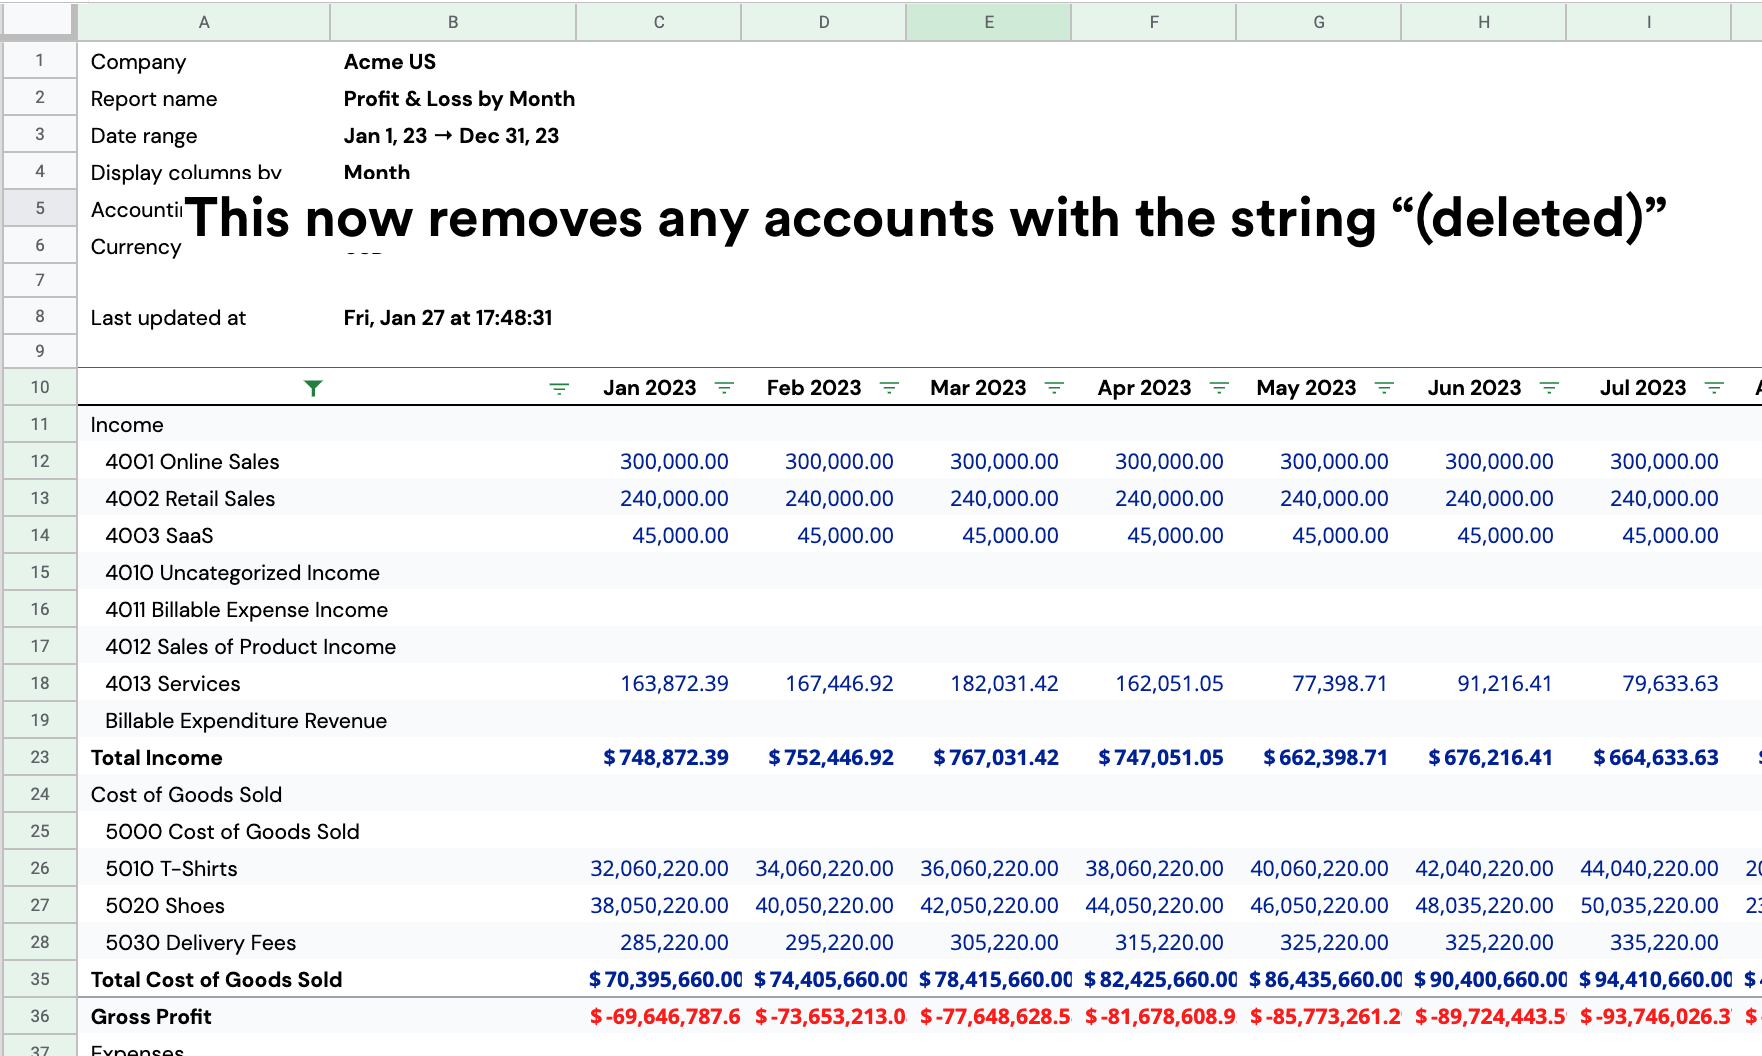Select column E header
Image resolution: width=1762 pixels, height=1056 pixels.
(989, 22)
